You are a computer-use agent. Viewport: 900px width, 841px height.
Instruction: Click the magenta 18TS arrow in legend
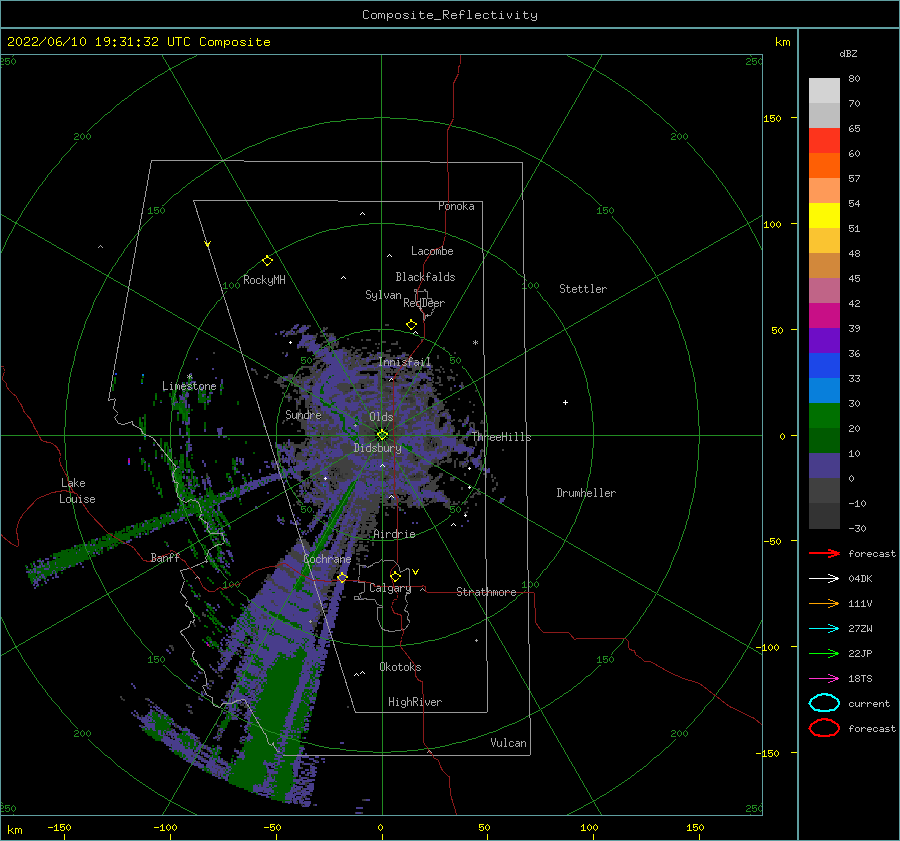point(824,679)
